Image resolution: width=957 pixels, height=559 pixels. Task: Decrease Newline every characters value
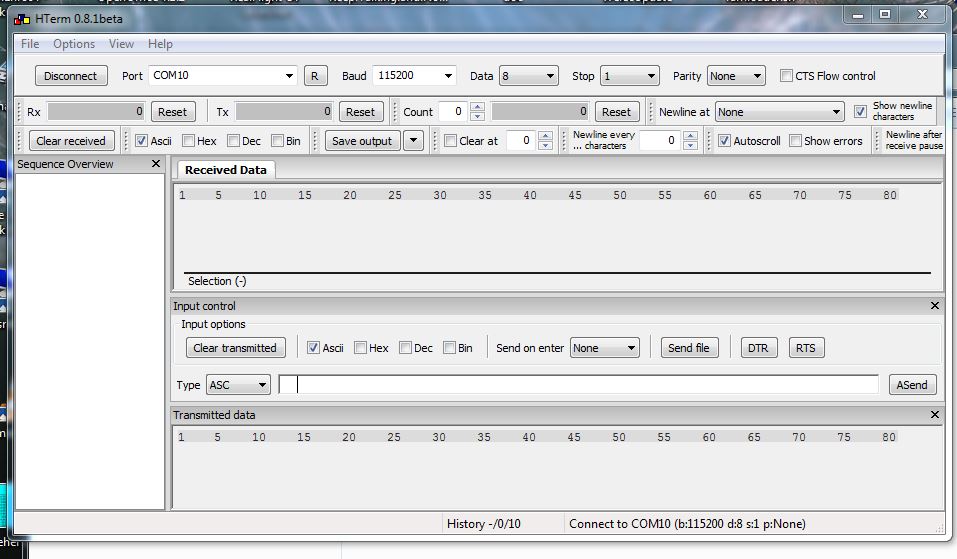[690, 145]
